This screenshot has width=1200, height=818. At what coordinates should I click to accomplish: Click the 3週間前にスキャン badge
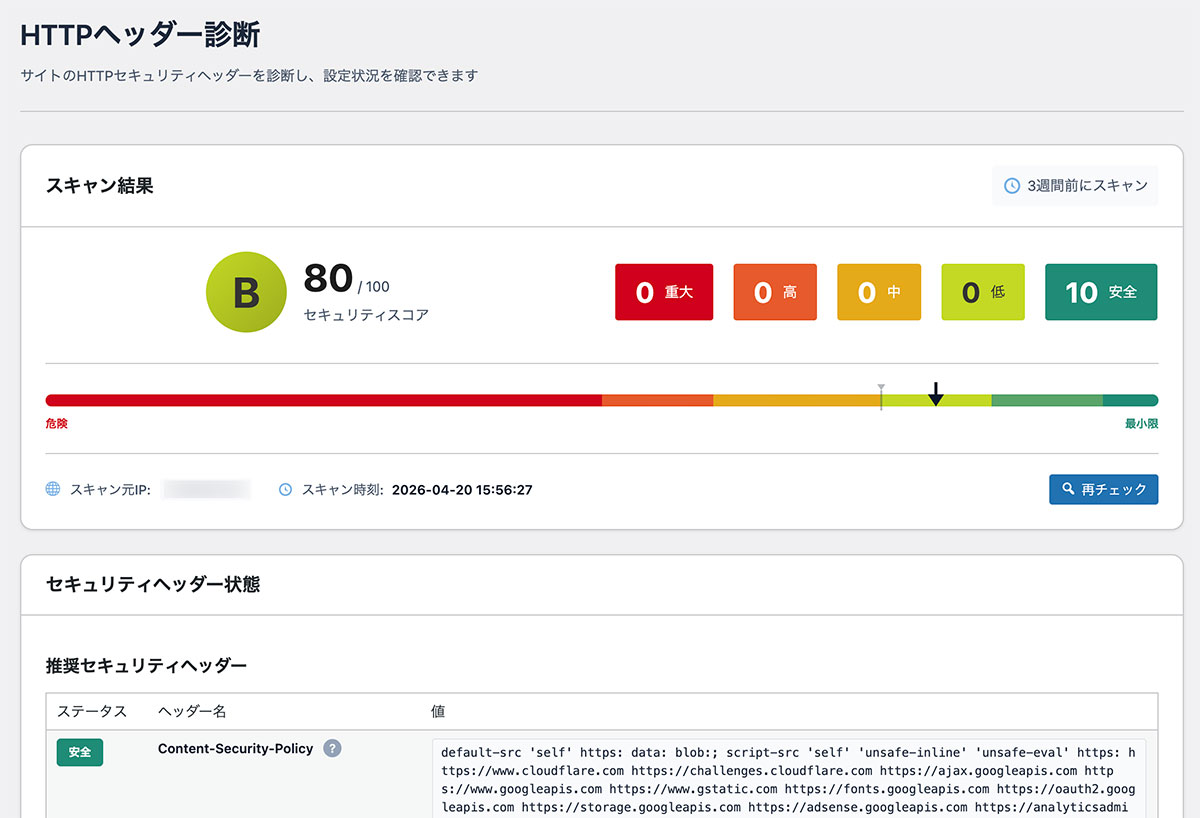tap(1075, 185)
